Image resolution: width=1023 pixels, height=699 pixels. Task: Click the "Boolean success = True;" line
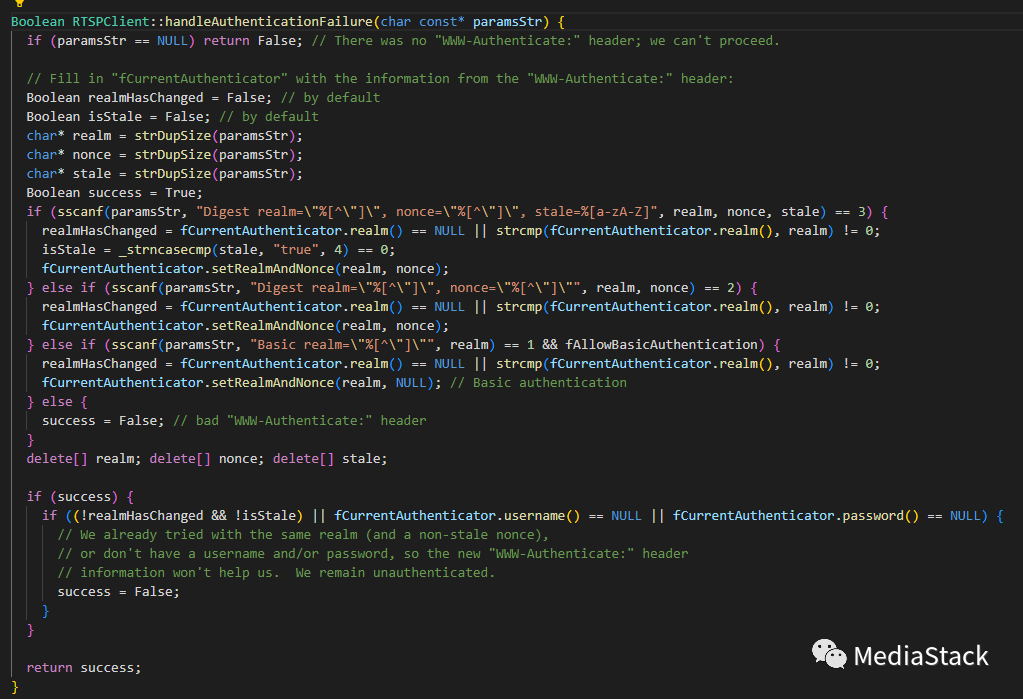pyautogui.click(x=114, y=192)
